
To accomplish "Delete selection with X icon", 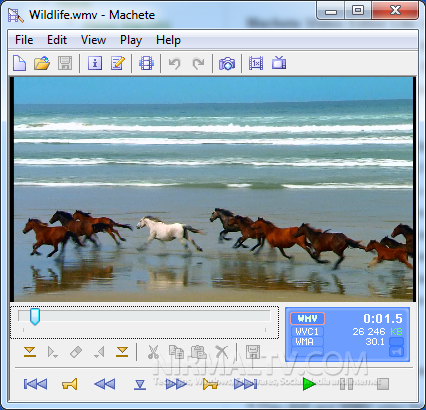I will [222, 352].
